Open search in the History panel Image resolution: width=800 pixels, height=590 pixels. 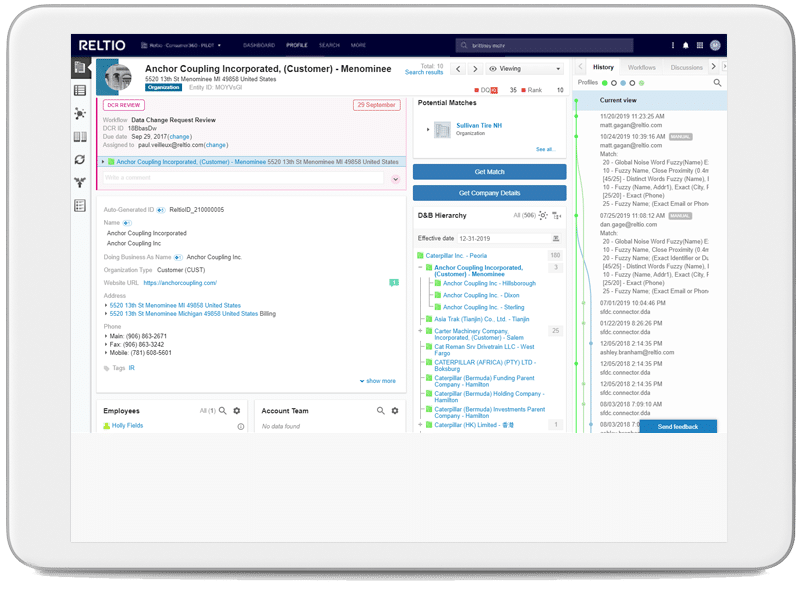(x=718, y=82)
